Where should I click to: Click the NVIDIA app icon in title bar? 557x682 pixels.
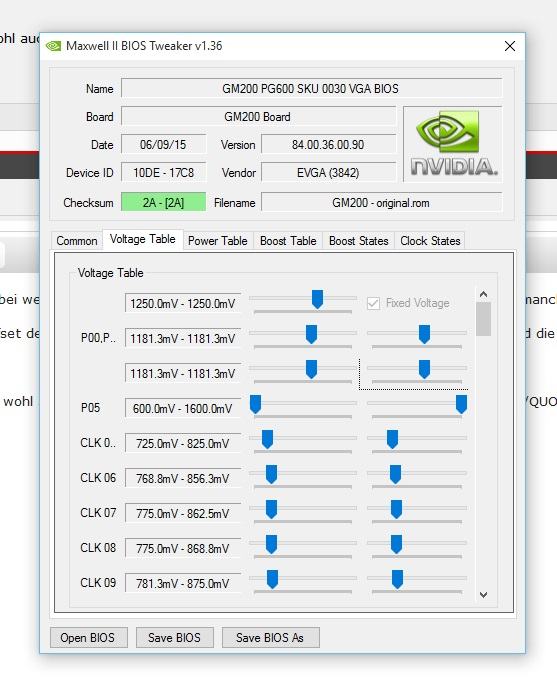pyautogui.click(x=53, y=46)
